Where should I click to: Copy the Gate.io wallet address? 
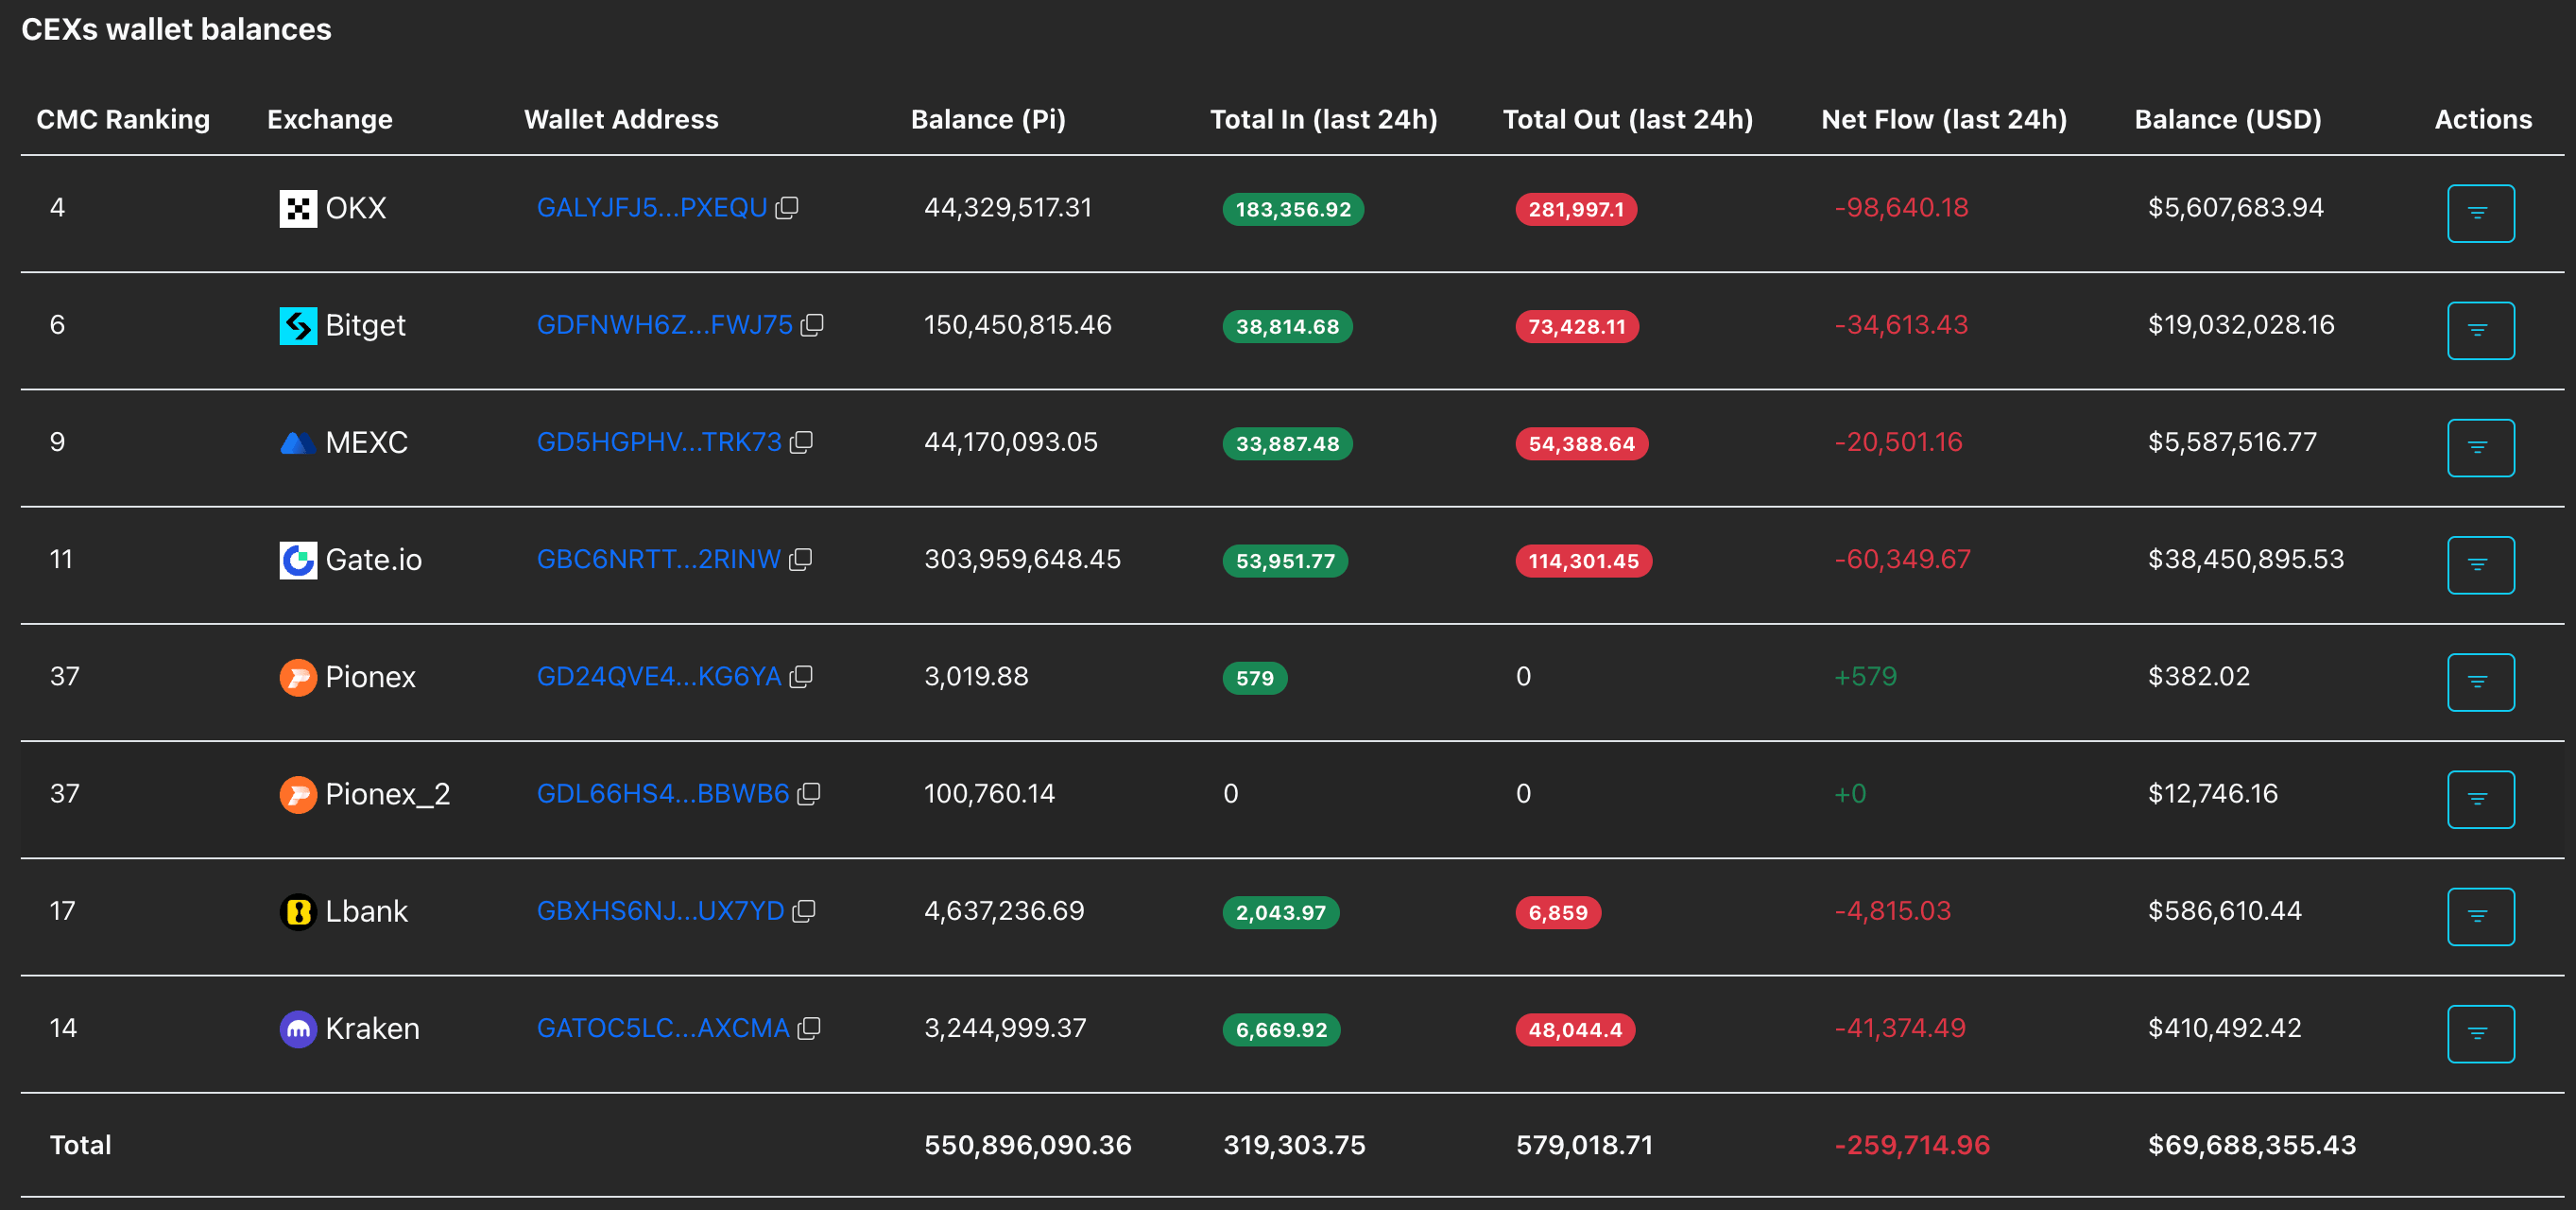coord(800,559)
